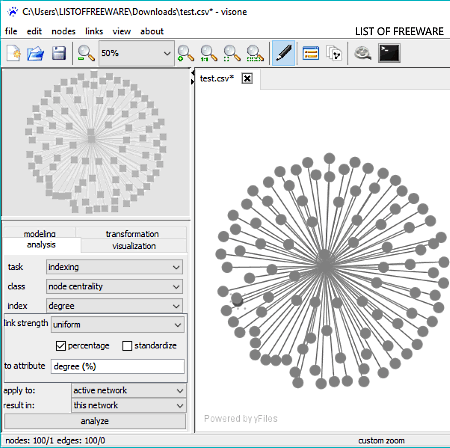Enable the standardize checkbox
This screenshot has width=450, height=448.
pos(127,346)
